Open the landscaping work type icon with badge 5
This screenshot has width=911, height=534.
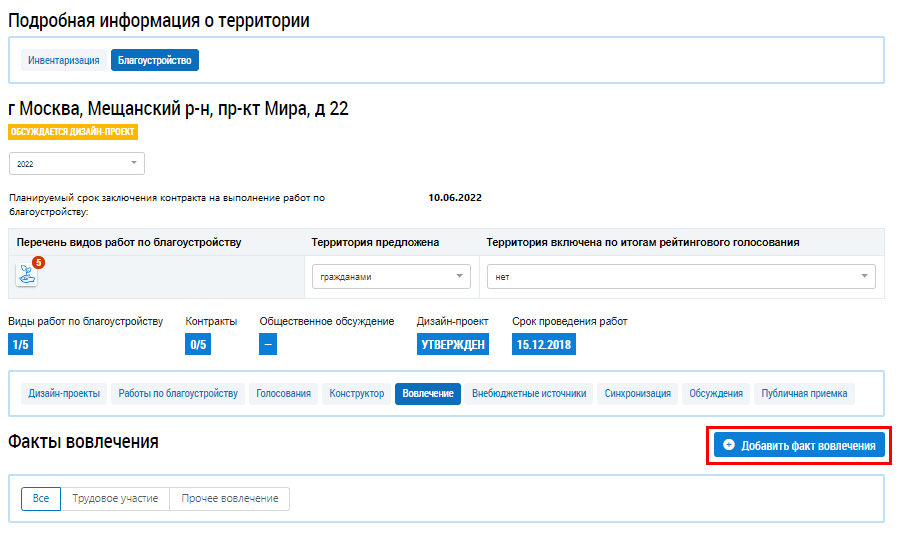coord(26,275)
